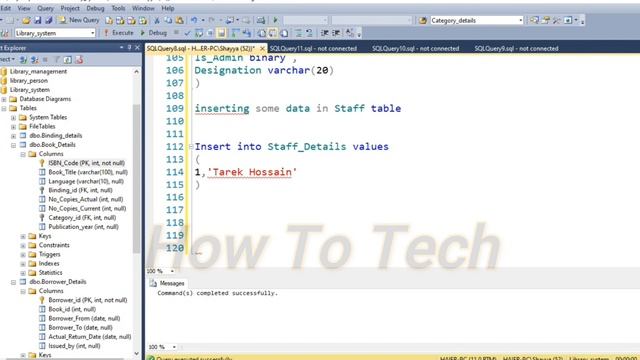The height and width of the screenshot is (360, 640).
Task: Open the Library_system database dropdown
Action: pyautogui.click(x=55, y=33)
